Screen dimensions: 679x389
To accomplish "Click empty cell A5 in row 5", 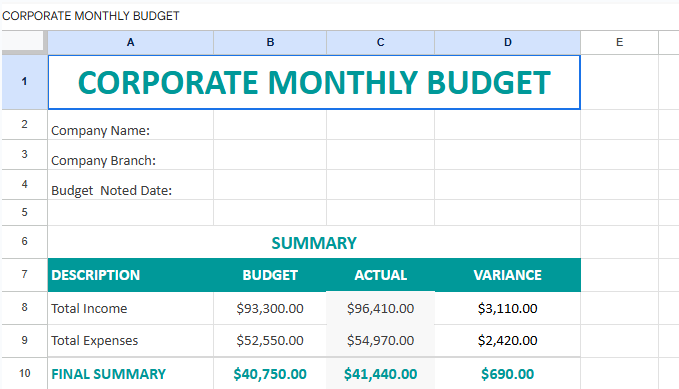I will (x=130, y=212).
